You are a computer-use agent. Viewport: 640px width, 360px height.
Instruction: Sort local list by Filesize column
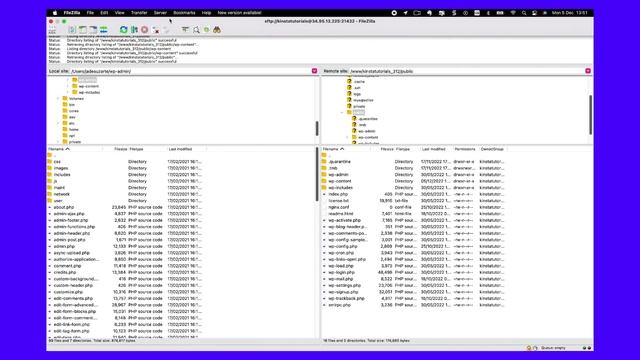pos(120,149)
